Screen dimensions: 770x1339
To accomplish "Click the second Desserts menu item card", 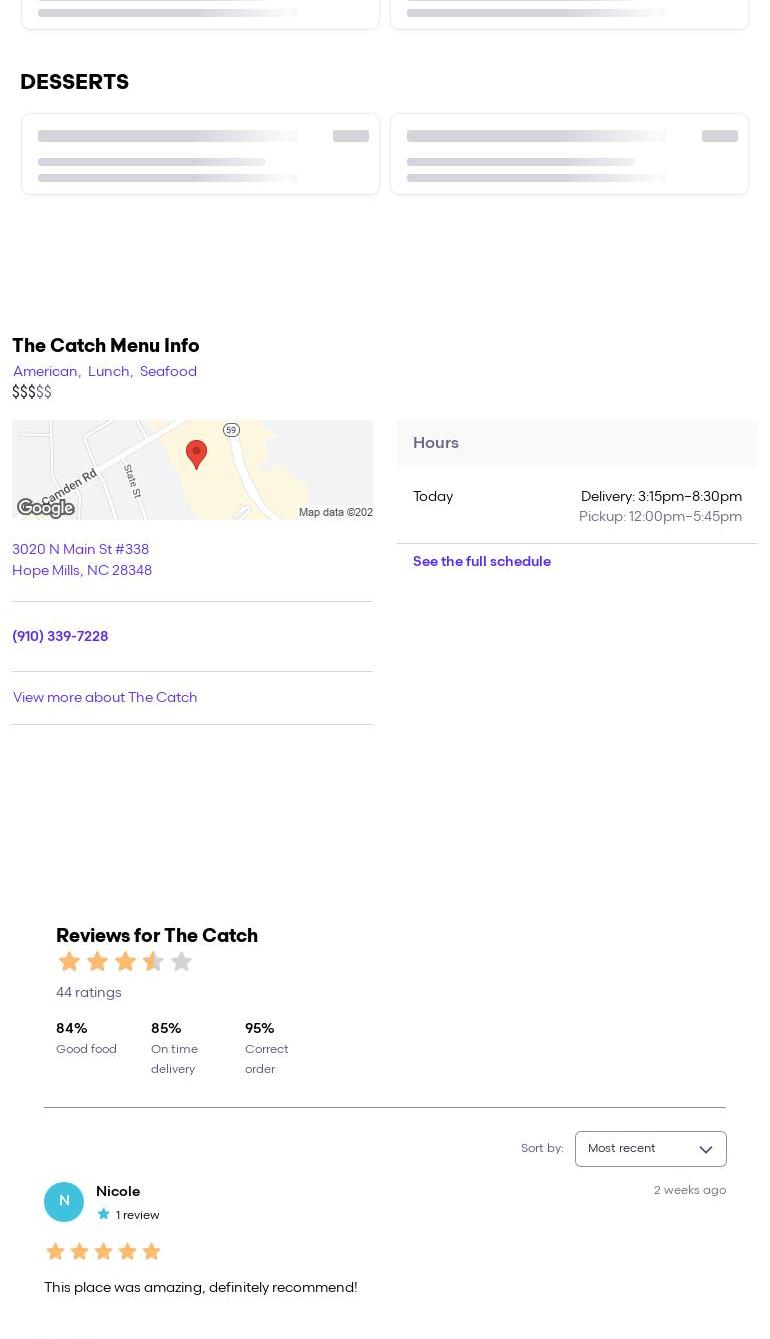I will pos(569,154).
